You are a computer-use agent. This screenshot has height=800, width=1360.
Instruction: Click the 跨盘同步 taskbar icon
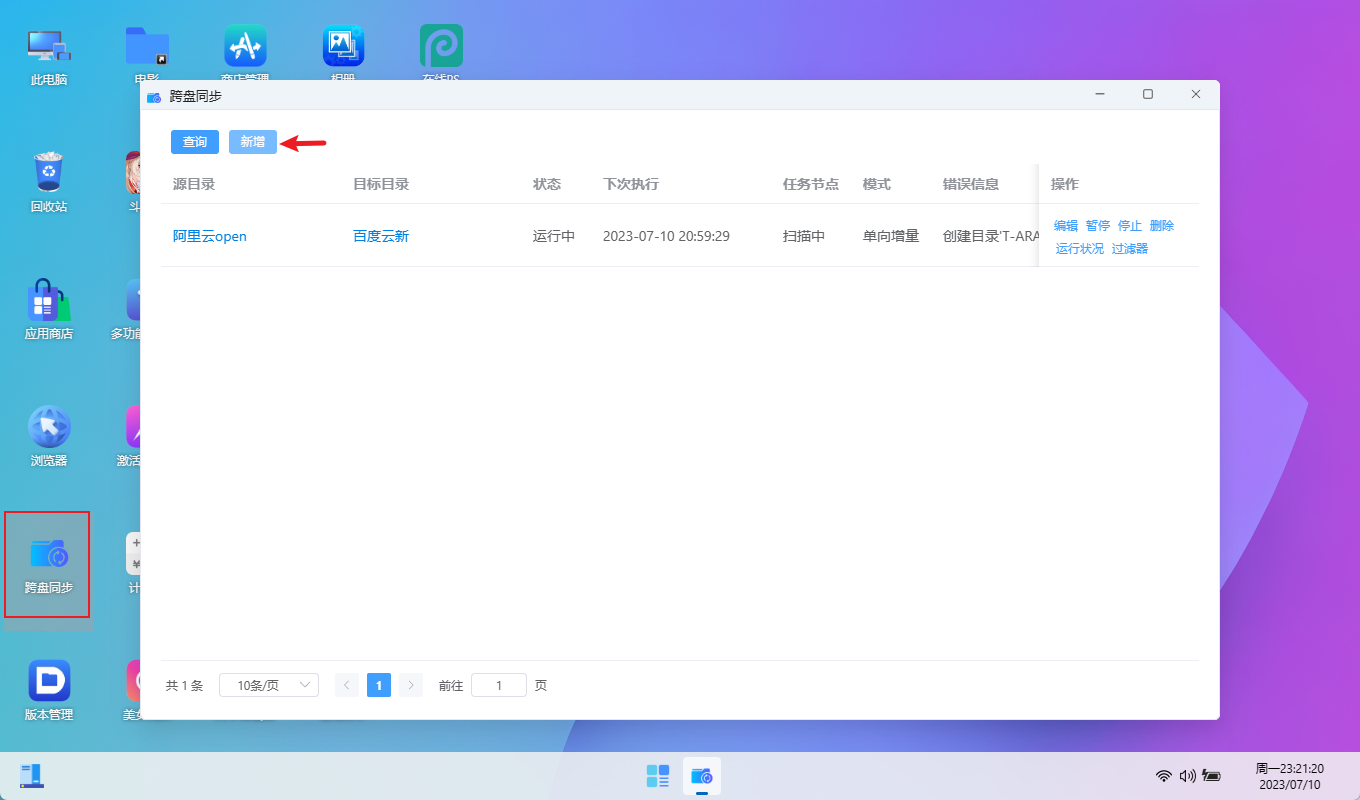701,776
